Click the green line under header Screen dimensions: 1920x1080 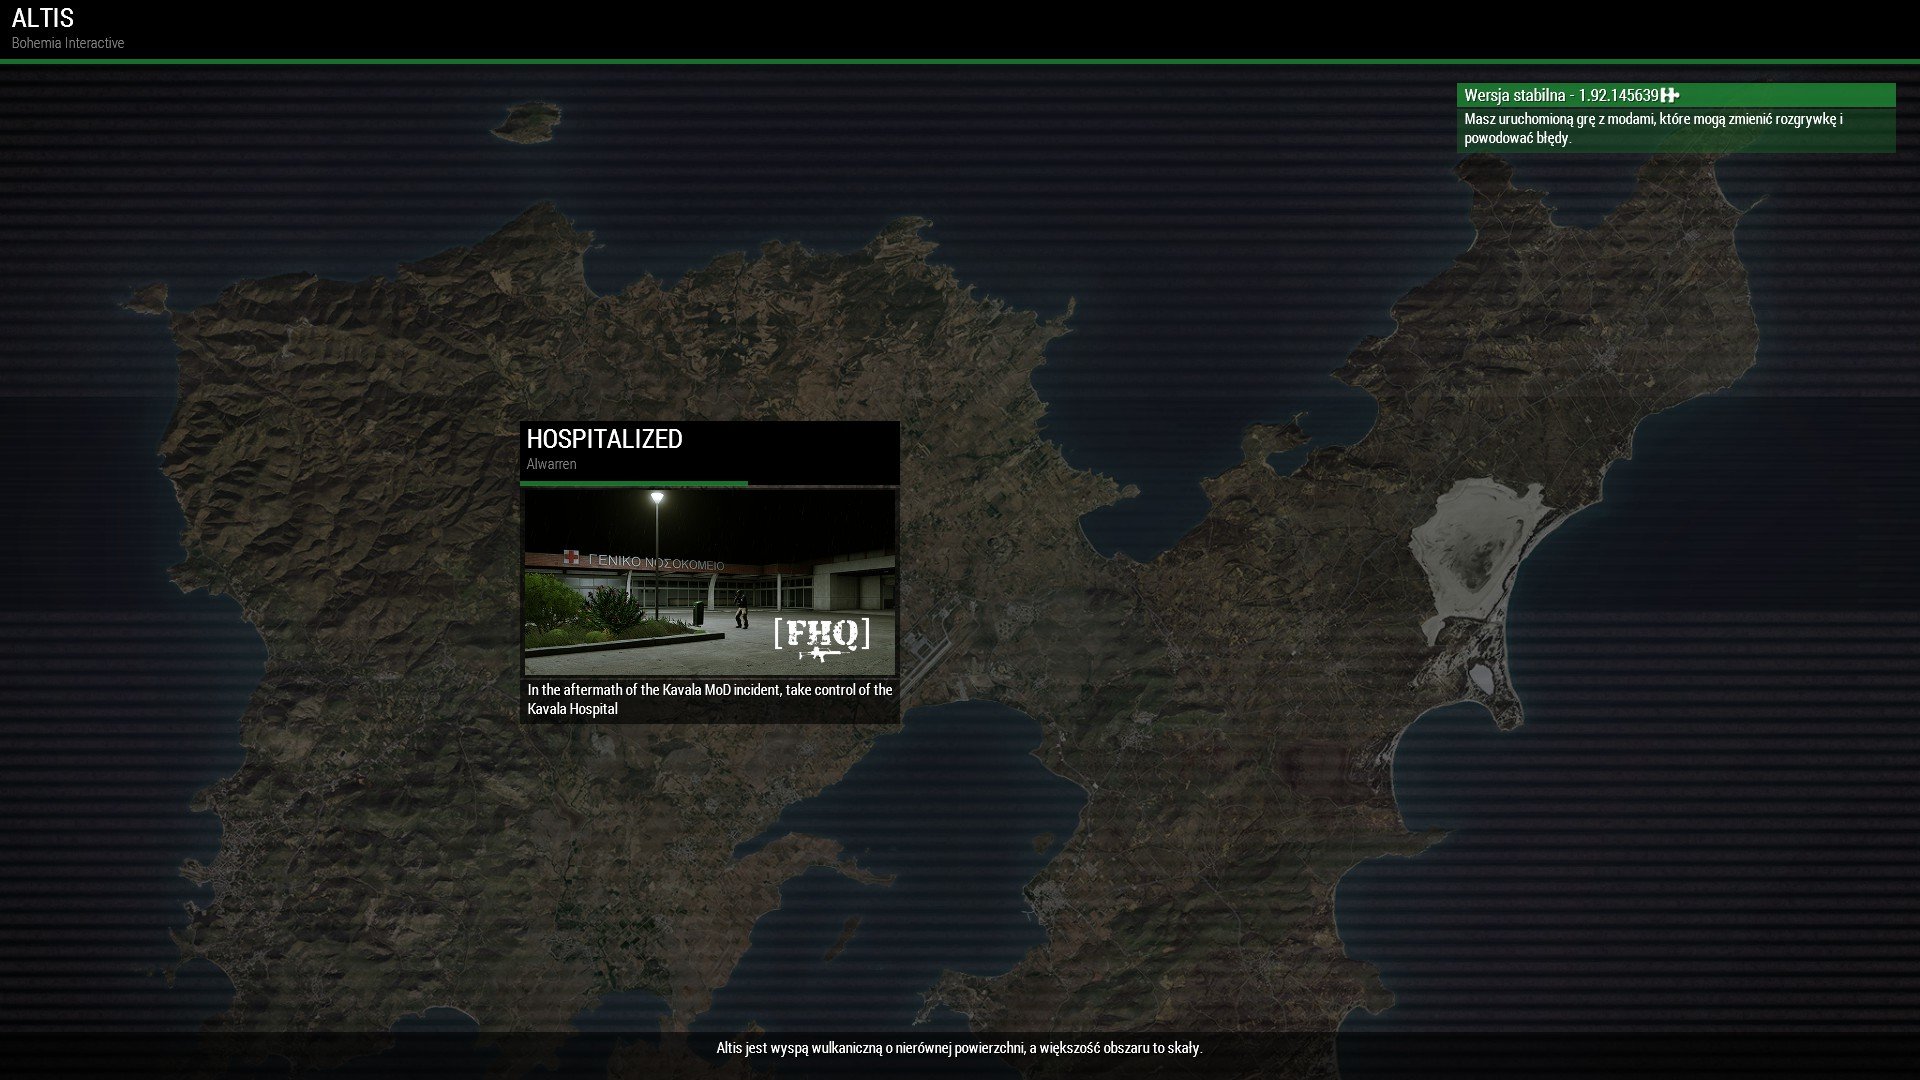point(960,61)
